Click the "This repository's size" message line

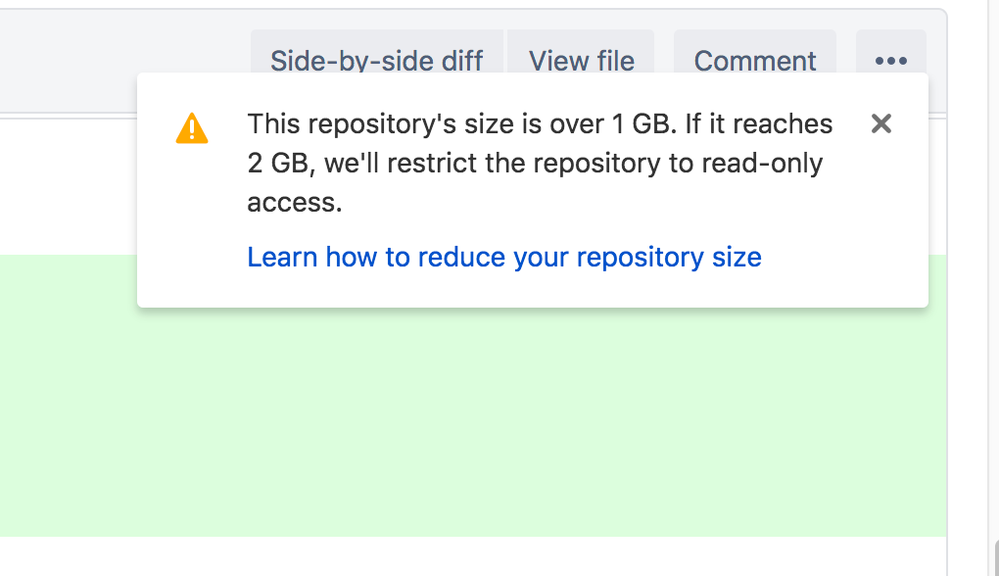(x=540, y=124)
